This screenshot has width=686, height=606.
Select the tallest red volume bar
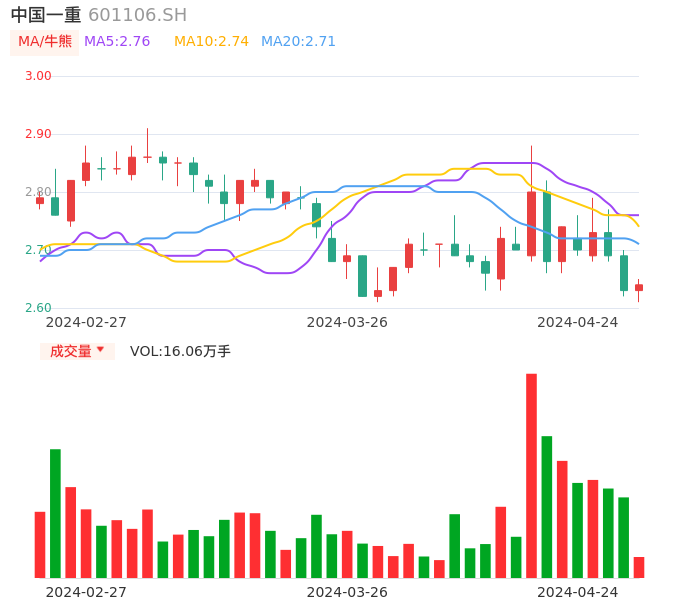coord(531,475)
